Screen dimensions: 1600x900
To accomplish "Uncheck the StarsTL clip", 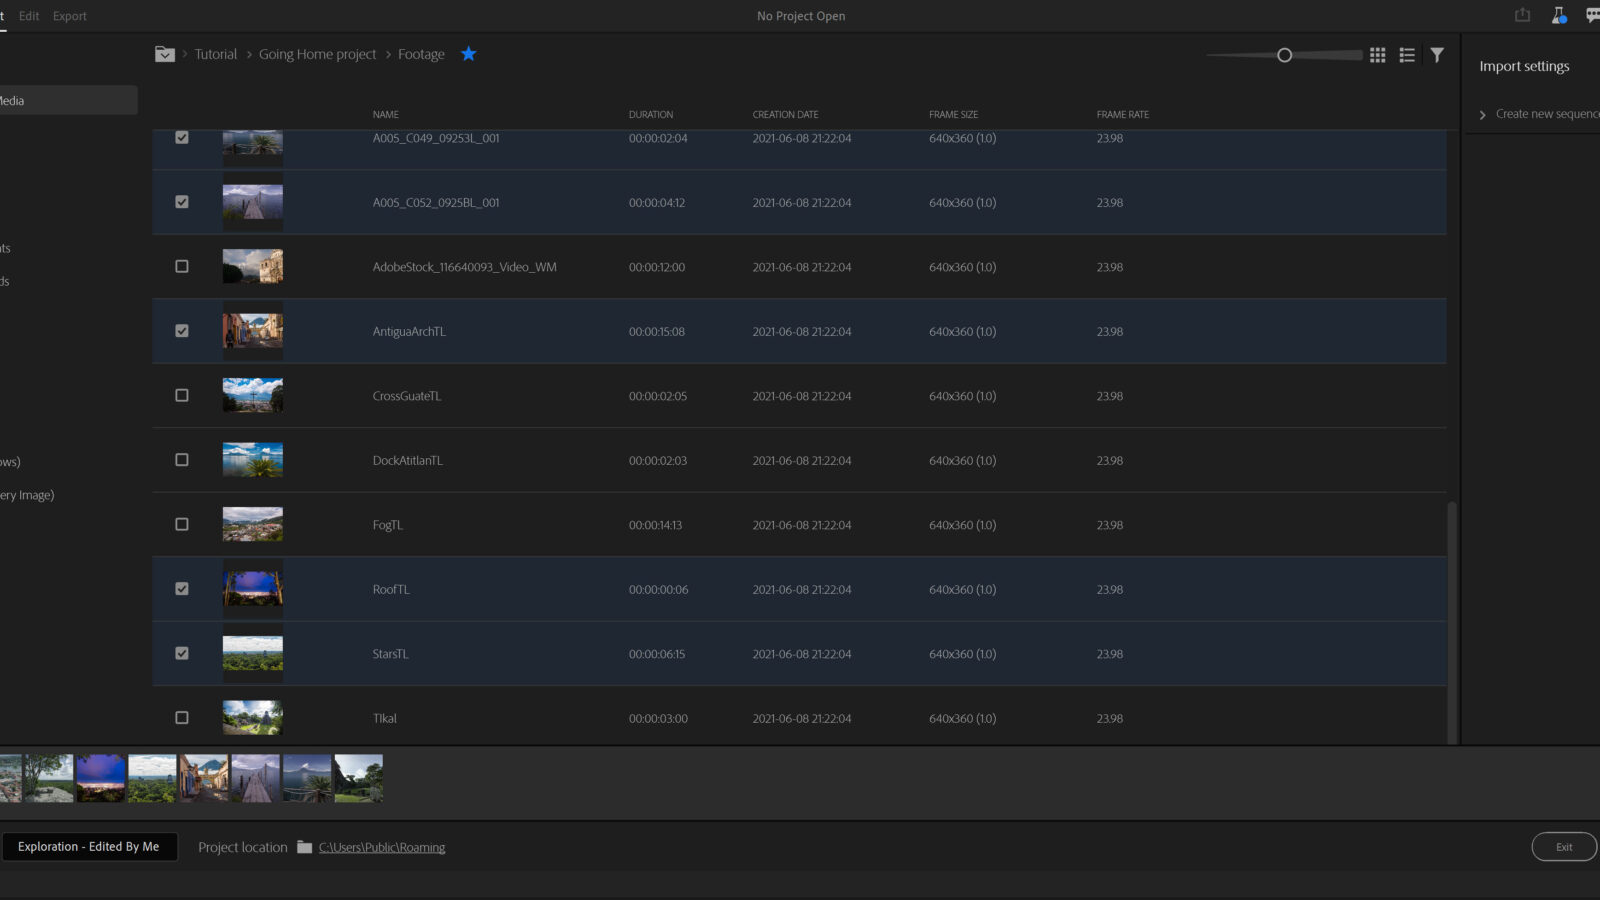I will pos(182,654).
